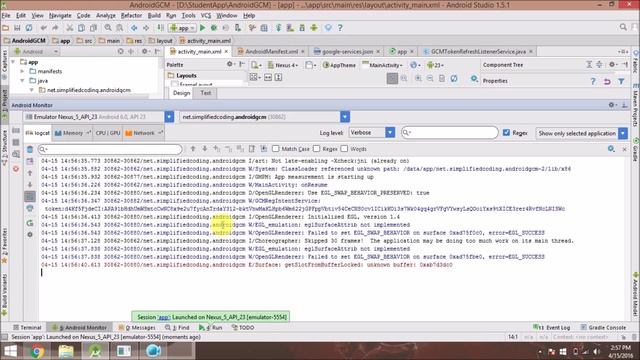Click the Make Project build icon
This screenshot has width=640, height=360.
tap(160, 28)
